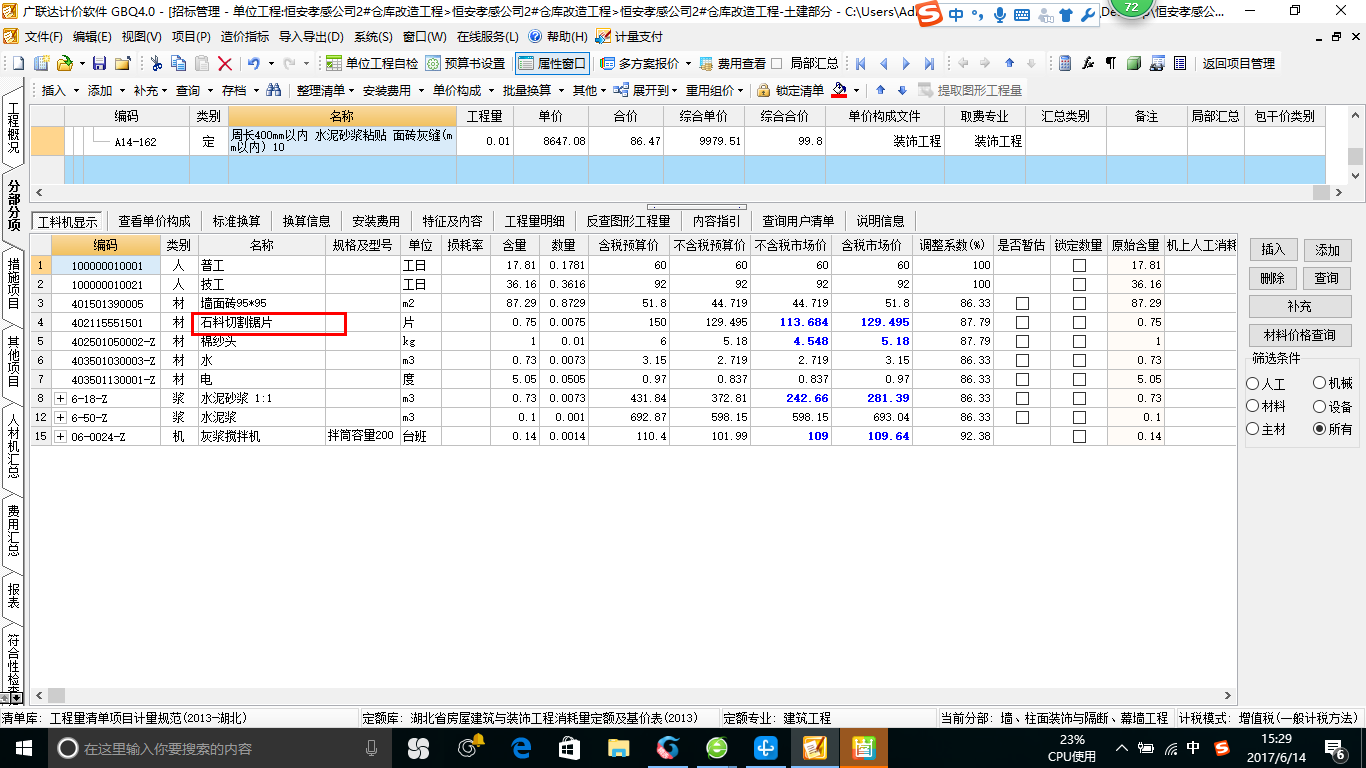Click the next record triangle arrow
Viewport: 1366px width, 768px height.
pyautogui.click(x=906, y=63)
